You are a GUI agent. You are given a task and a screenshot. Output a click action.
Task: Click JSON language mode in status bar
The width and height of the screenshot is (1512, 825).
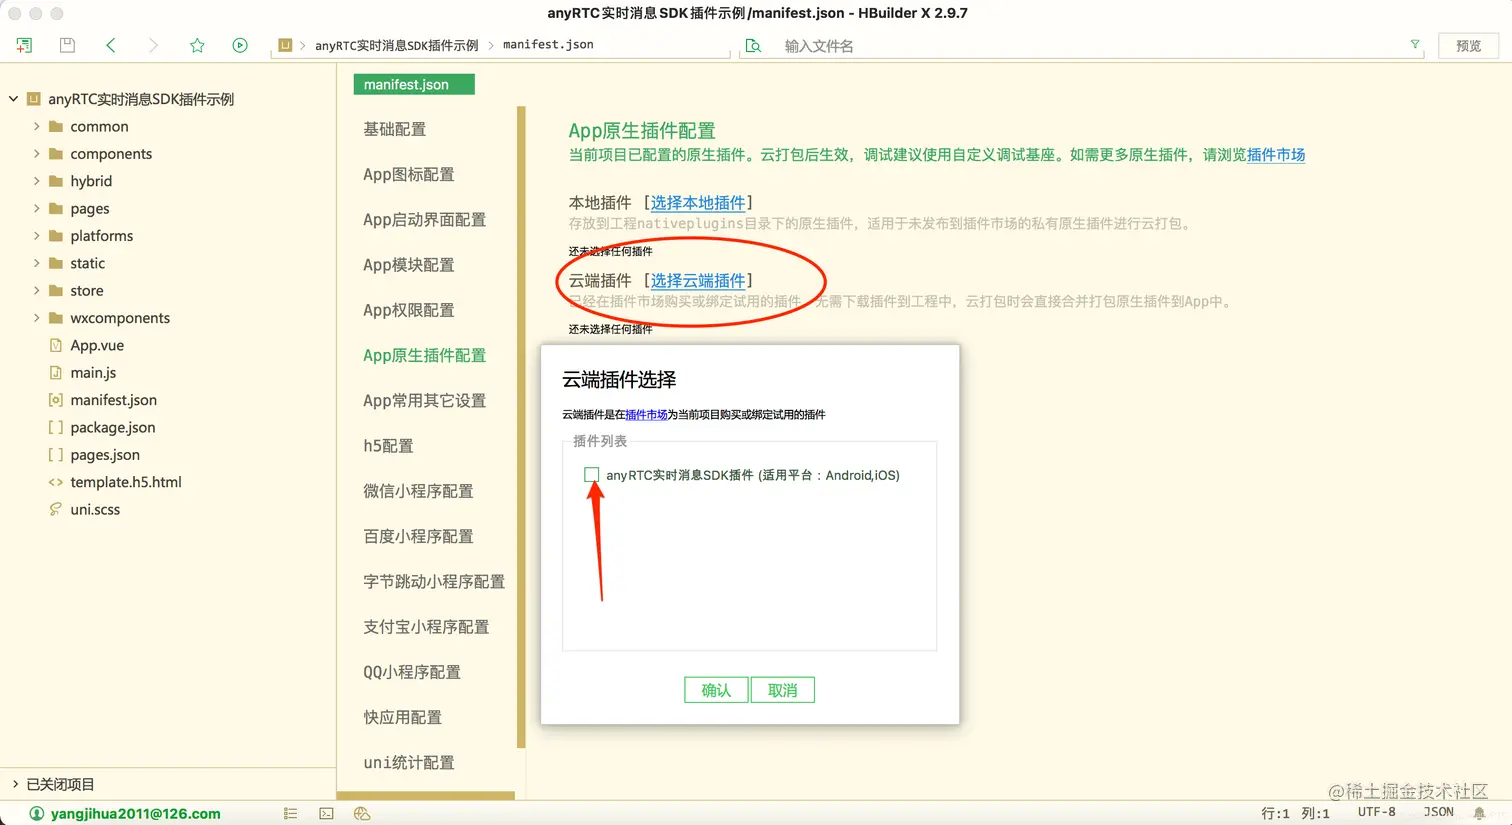(x=1438, y=812)
